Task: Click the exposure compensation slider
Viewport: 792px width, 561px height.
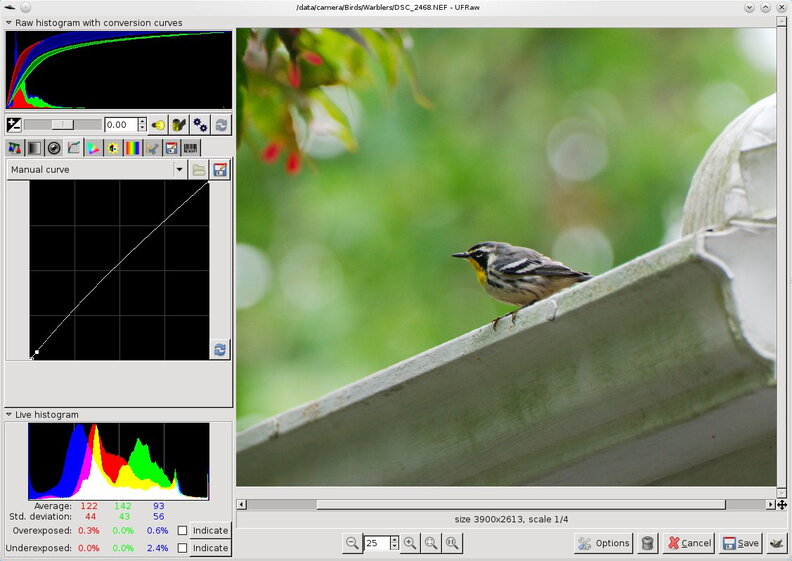Action: pos(62,125)
